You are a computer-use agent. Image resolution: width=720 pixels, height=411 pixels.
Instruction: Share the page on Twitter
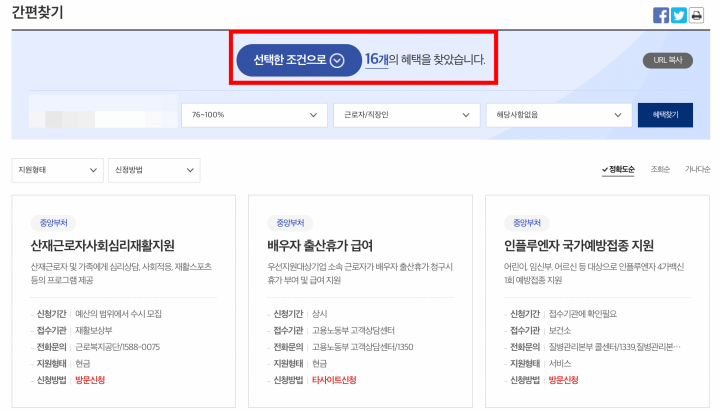tap(679, 15)
